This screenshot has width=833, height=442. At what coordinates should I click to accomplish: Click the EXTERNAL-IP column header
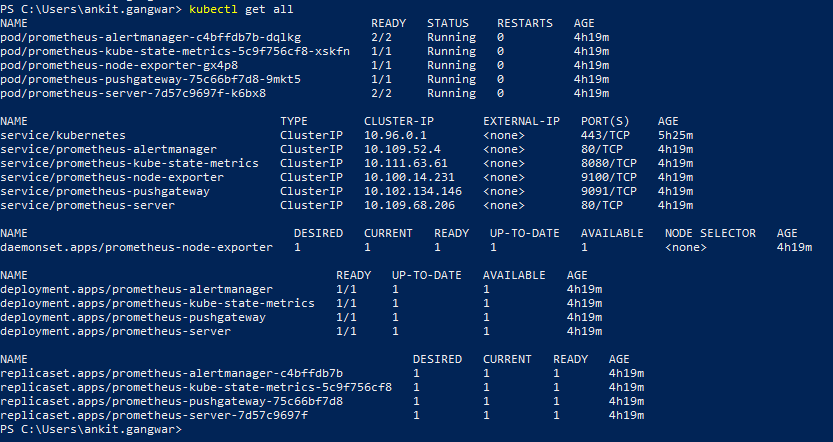521,121
